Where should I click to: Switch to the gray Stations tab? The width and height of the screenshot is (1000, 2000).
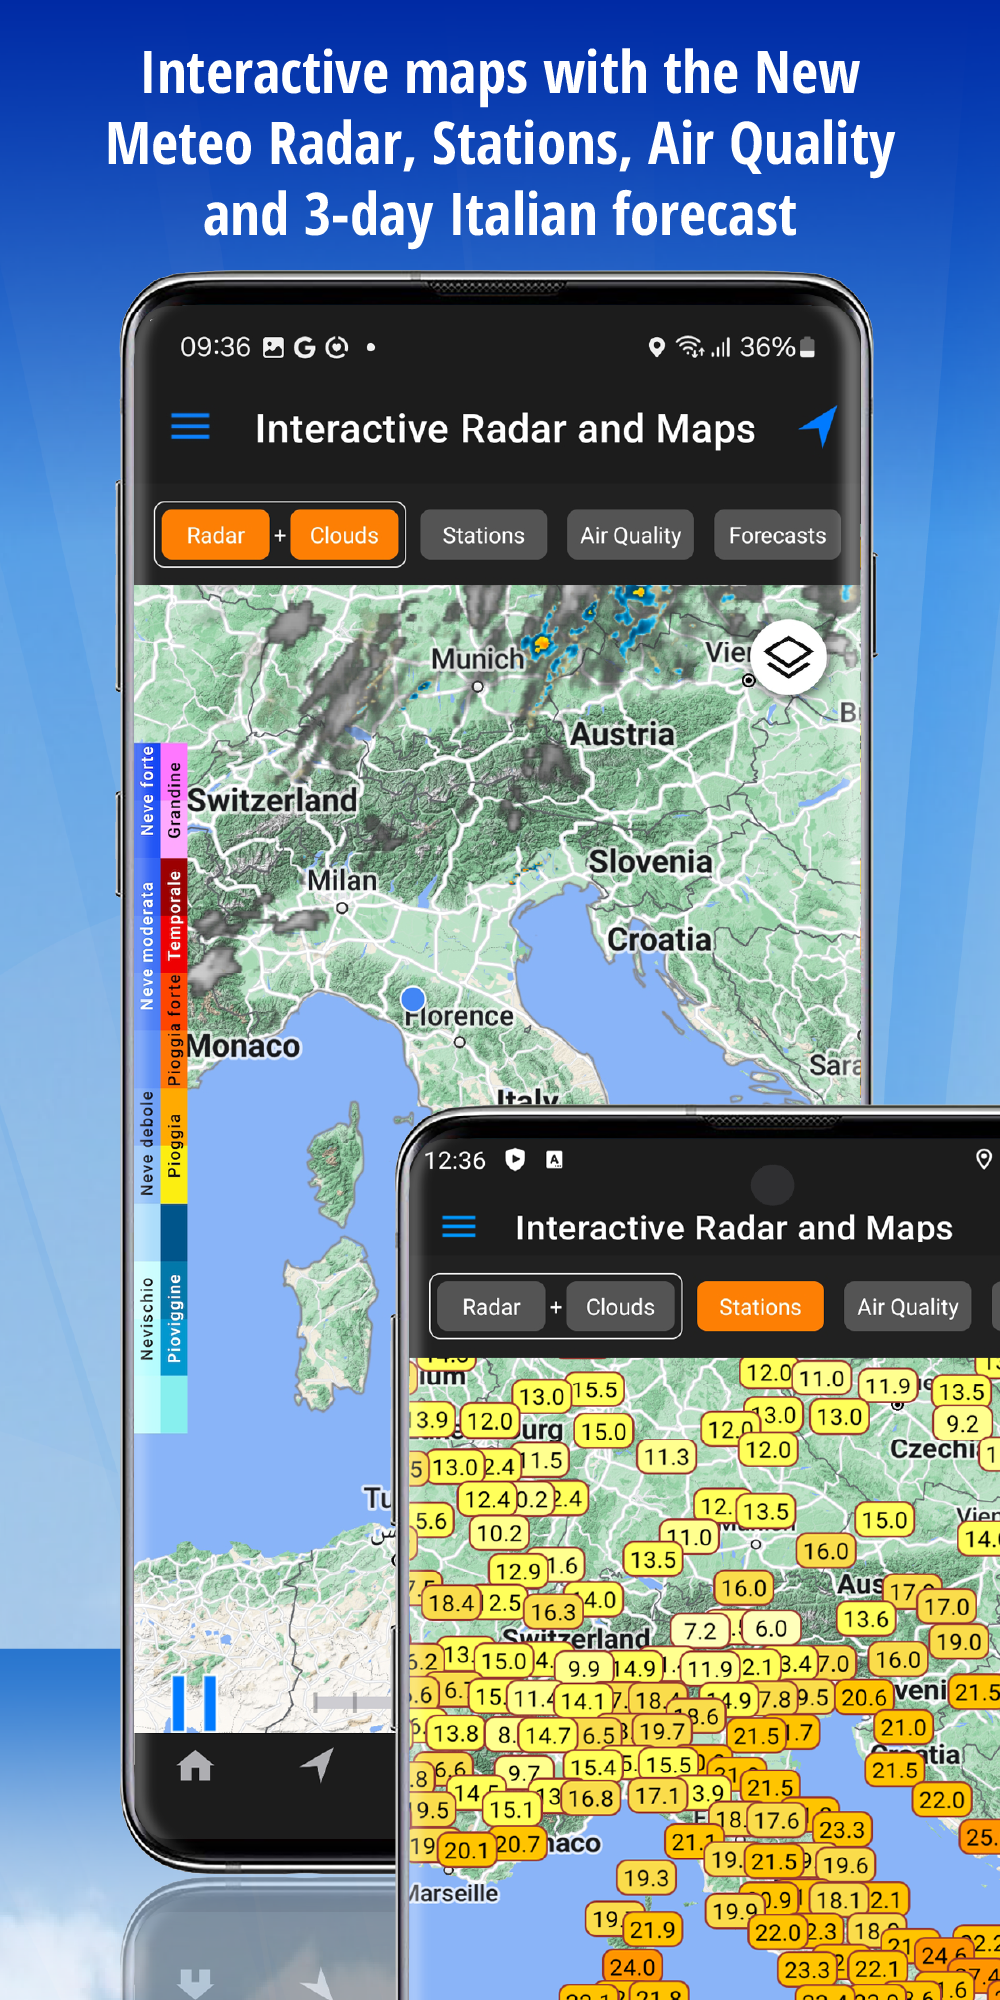[x=483, y=536]
